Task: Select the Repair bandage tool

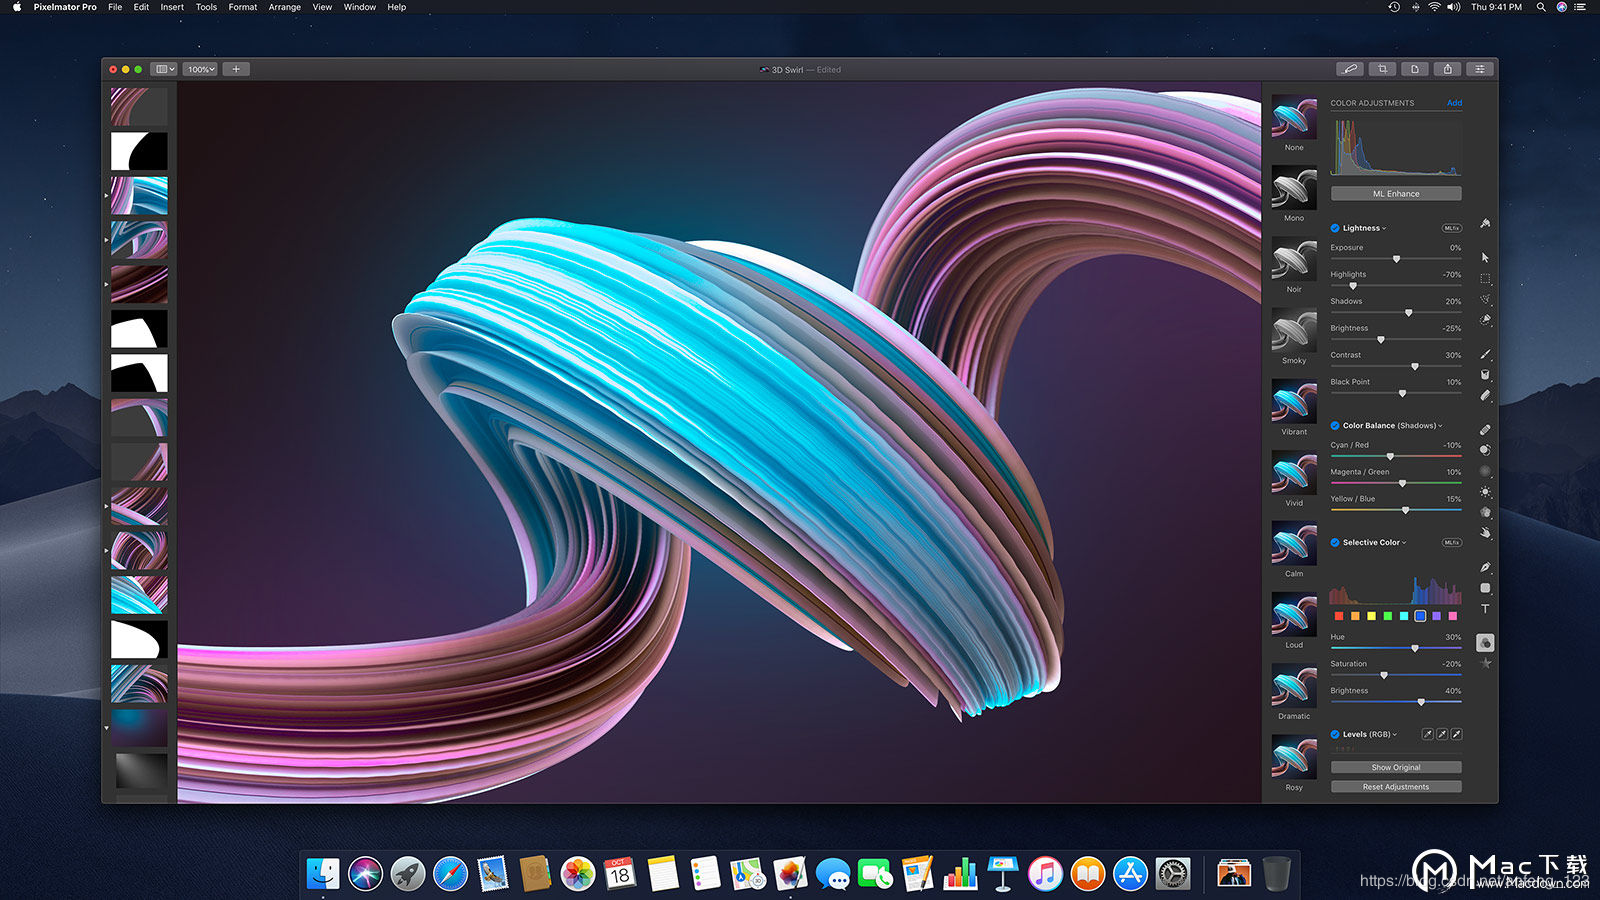Action: tap(1485, 429)
